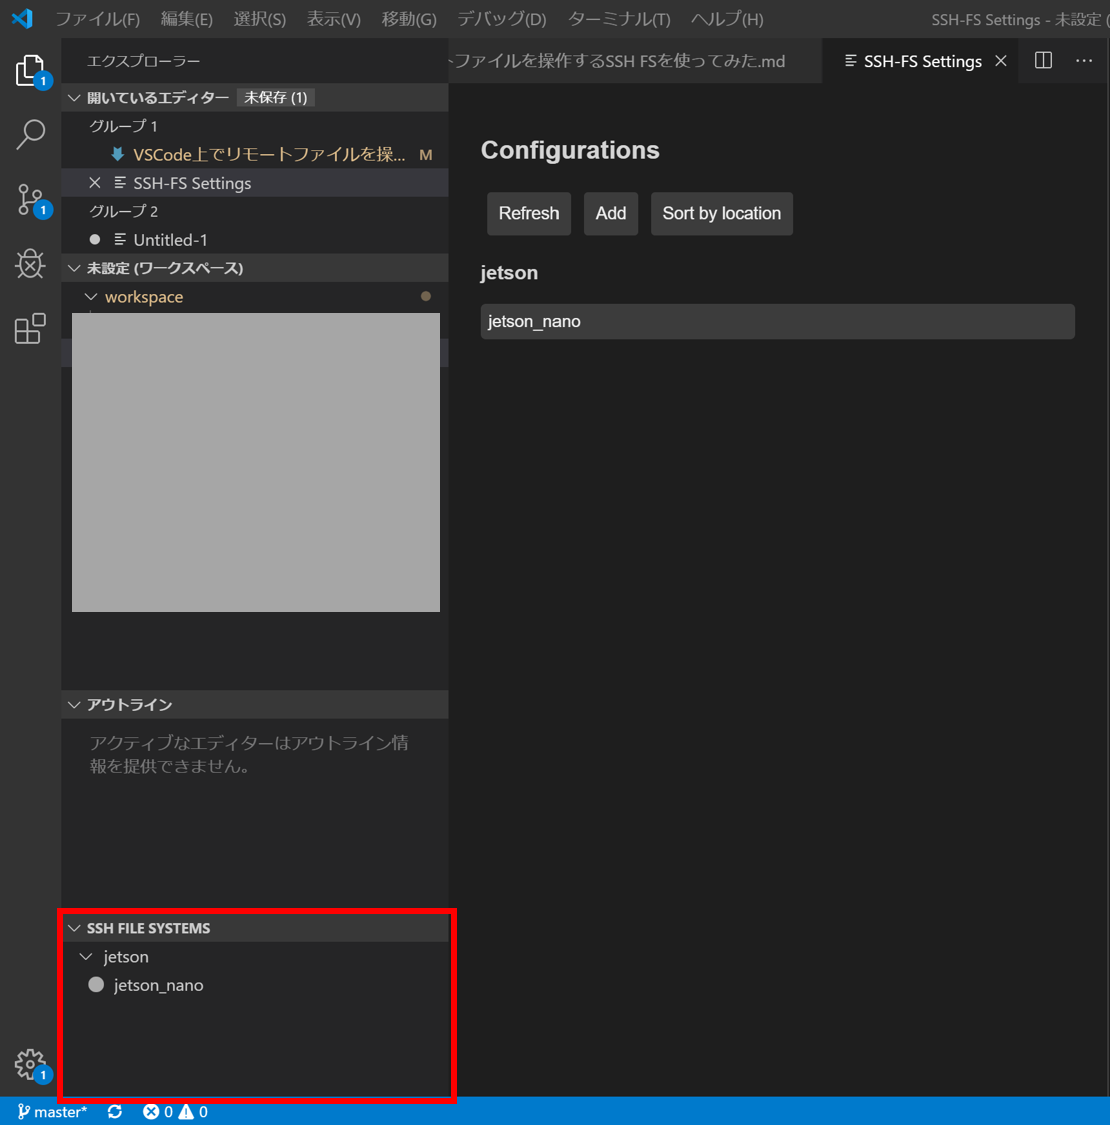This screenshot has width=1110, height=1125.
Task: Click the Configurations heading
Action: tap(570, 150)
